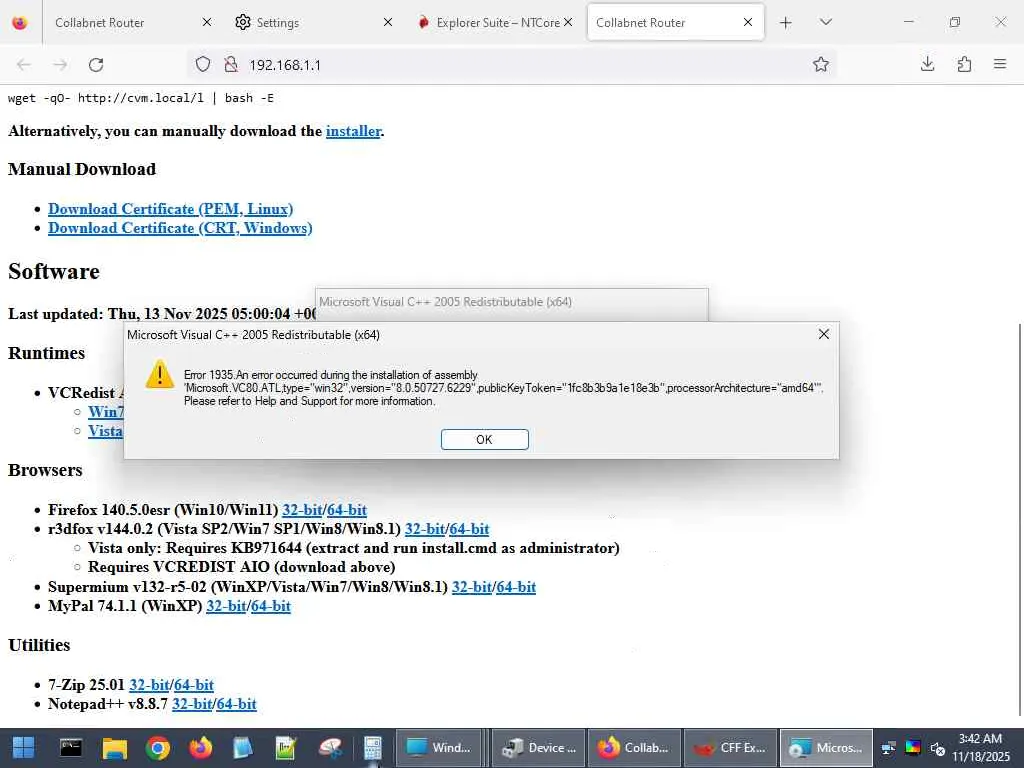The image size is (1024, 768).
Task: Open the Firefox extensions puzzle icon
Action: 964,64
